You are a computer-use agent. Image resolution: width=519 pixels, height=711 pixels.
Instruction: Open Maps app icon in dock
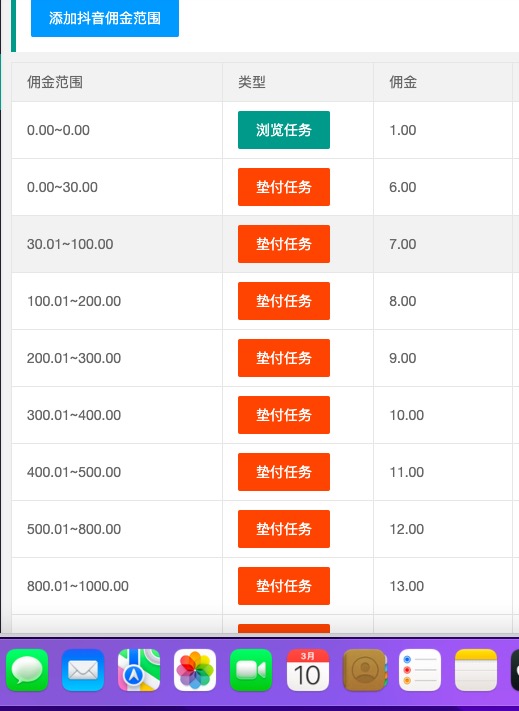point(139,670)
